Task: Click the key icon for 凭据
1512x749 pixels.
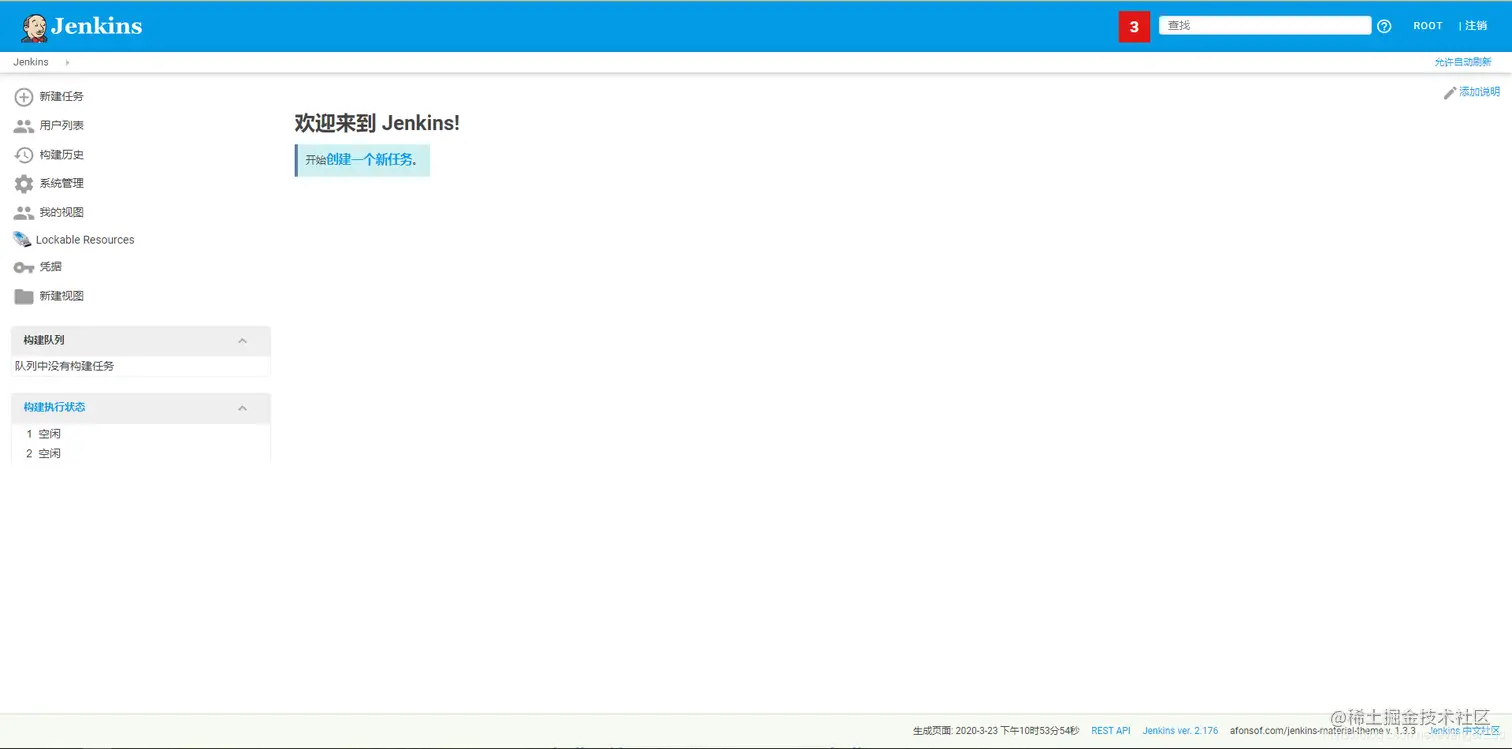Action: (24, 268)
